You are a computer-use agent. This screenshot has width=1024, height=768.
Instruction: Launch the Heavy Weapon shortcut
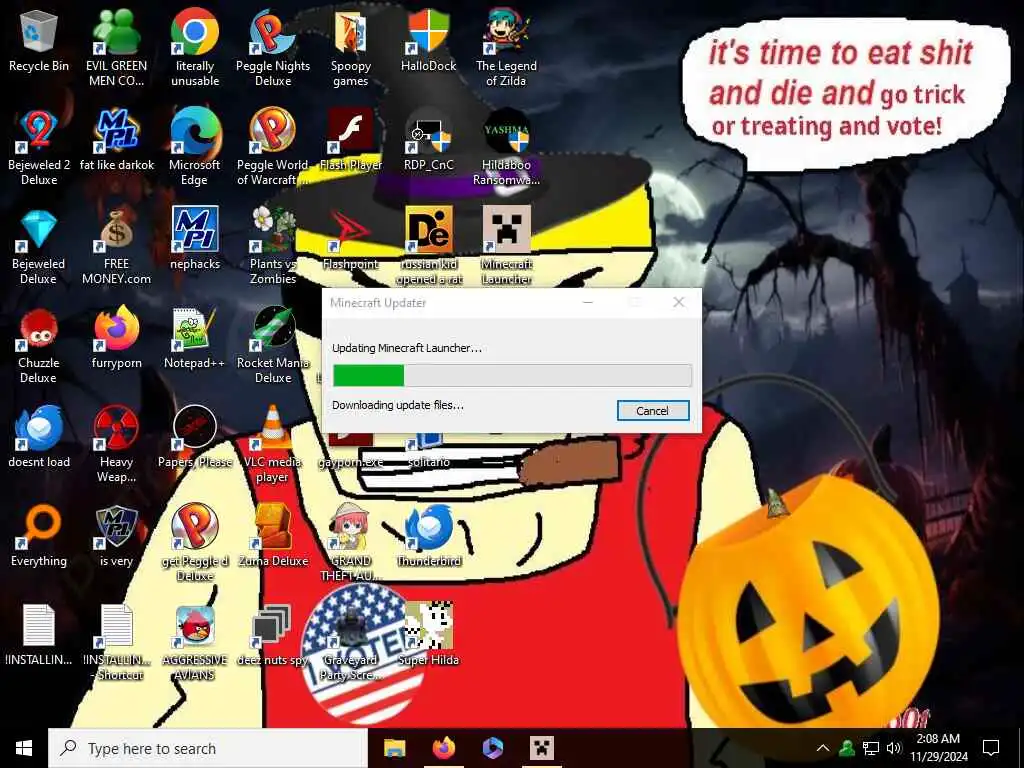coord(116,445)
